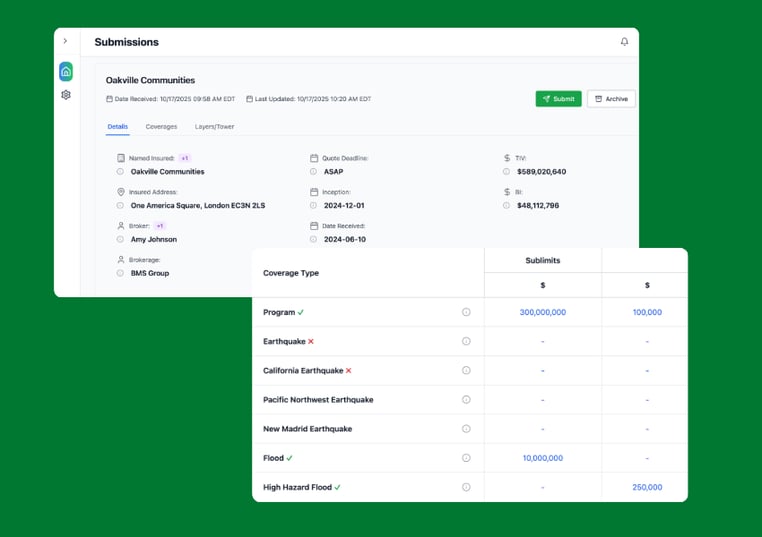Open settings gear in sidebar
The height and width of the screenshot is (537, 762).
pos(66,95)
